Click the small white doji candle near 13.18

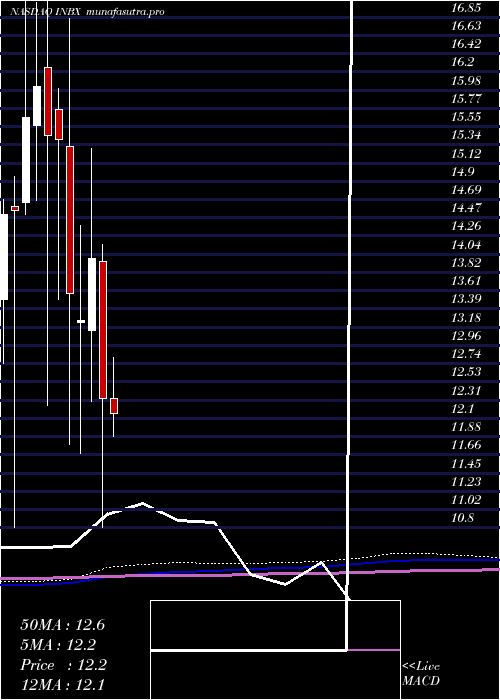(x=81, y=321)
